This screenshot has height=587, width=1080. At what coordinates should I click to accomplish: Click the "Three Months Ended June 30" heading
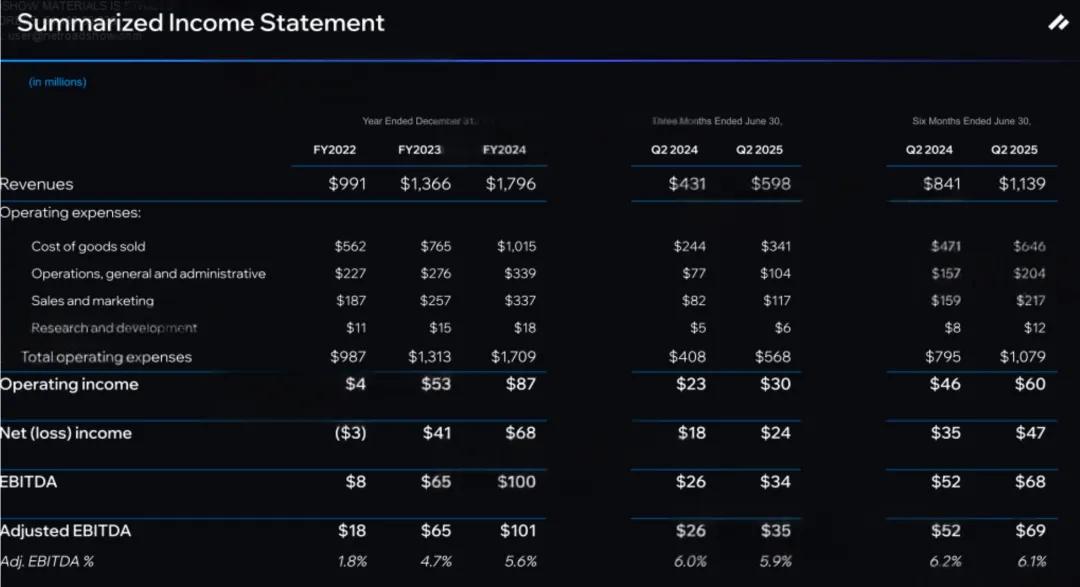point(716,121)
